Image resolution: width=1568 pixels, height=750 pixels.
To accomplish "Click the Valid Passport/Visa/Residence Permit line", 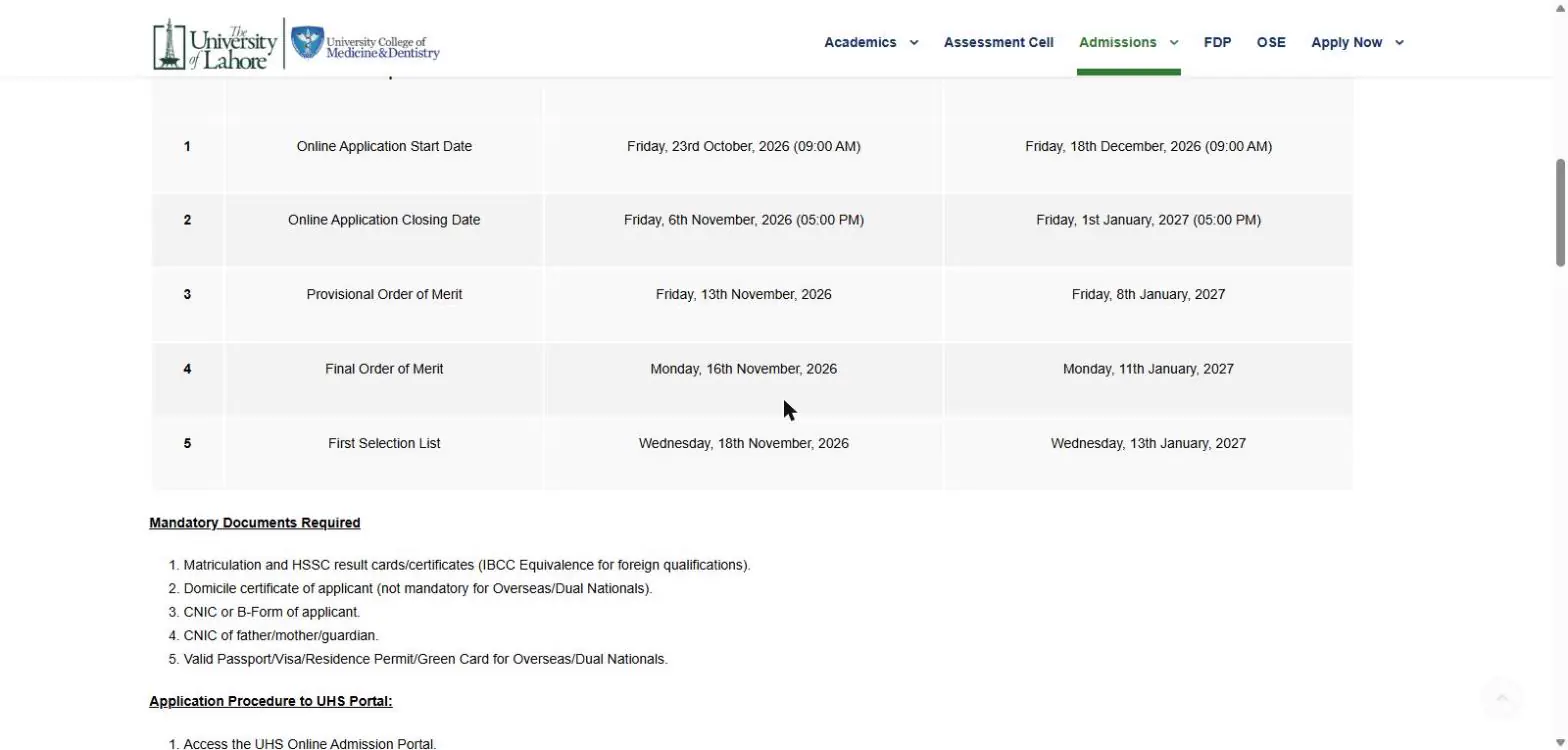I will pos(425,659).
